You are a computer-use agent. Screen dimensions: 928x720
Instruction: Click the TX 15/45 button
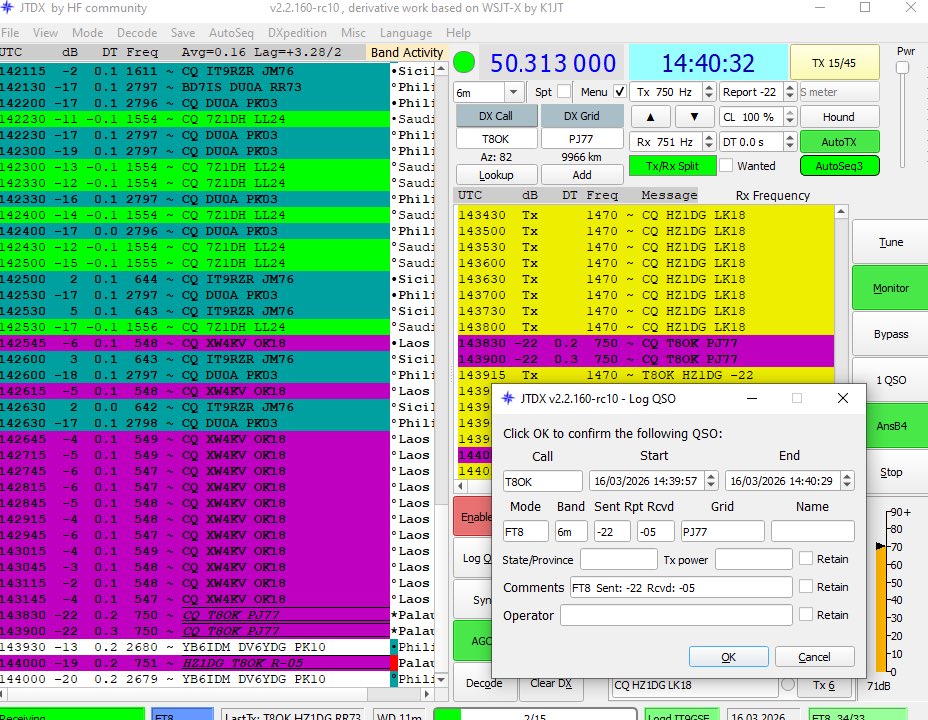(x=834, y=63)
